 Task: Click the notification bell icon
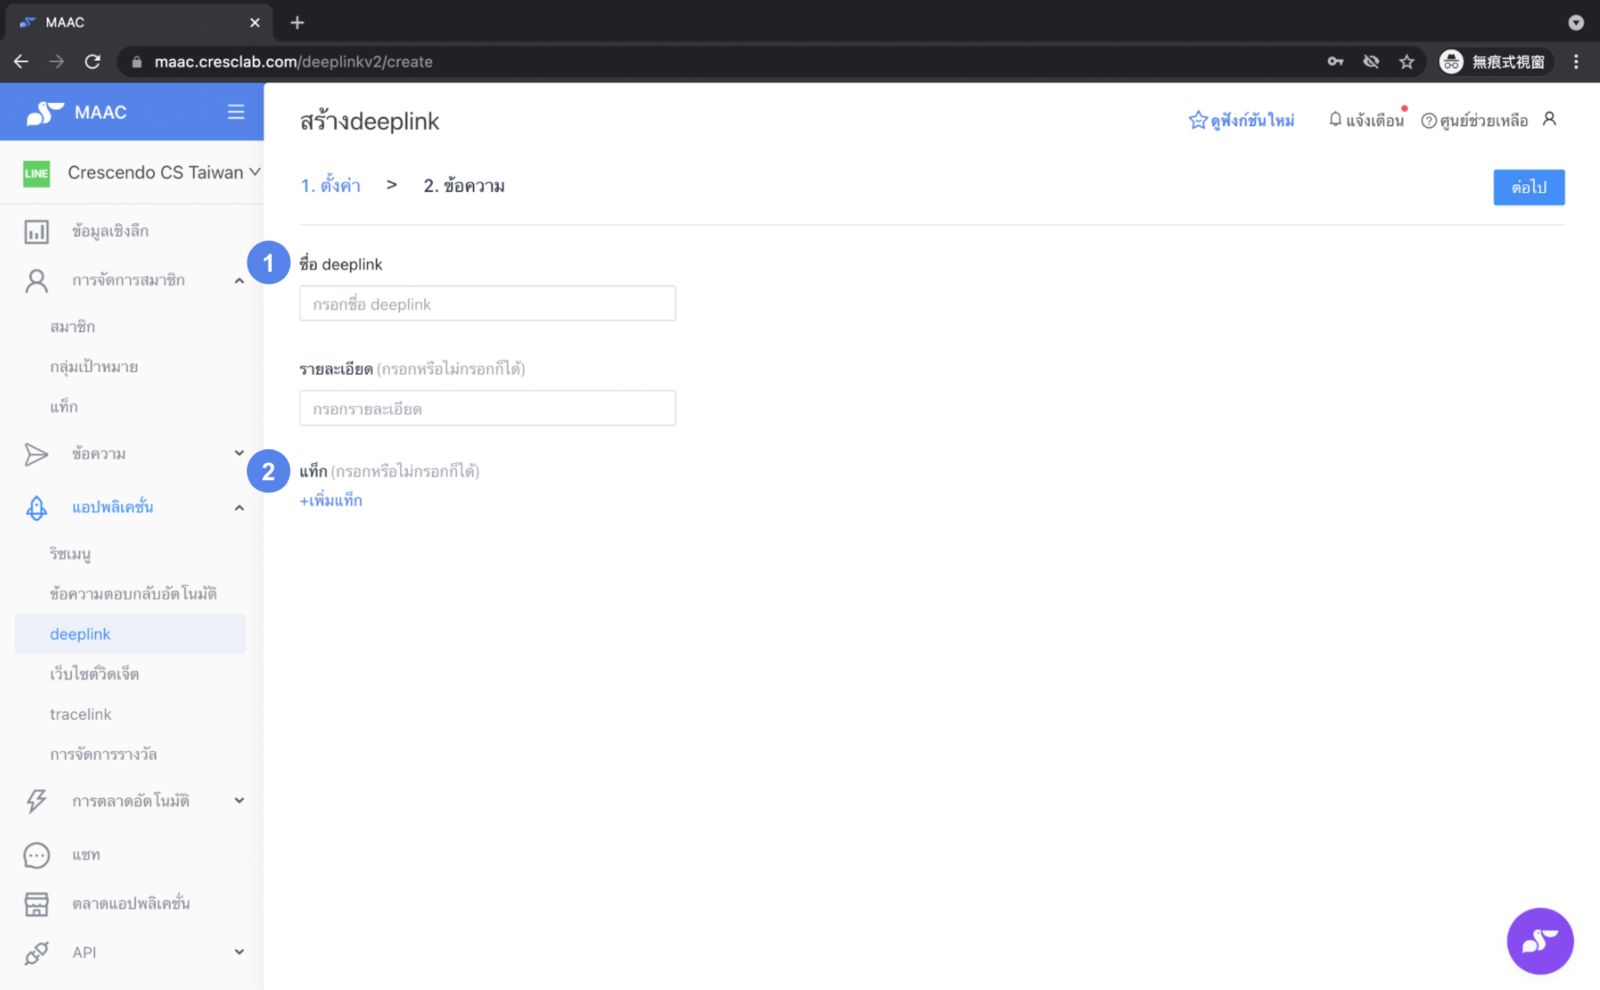point(1335,120)
